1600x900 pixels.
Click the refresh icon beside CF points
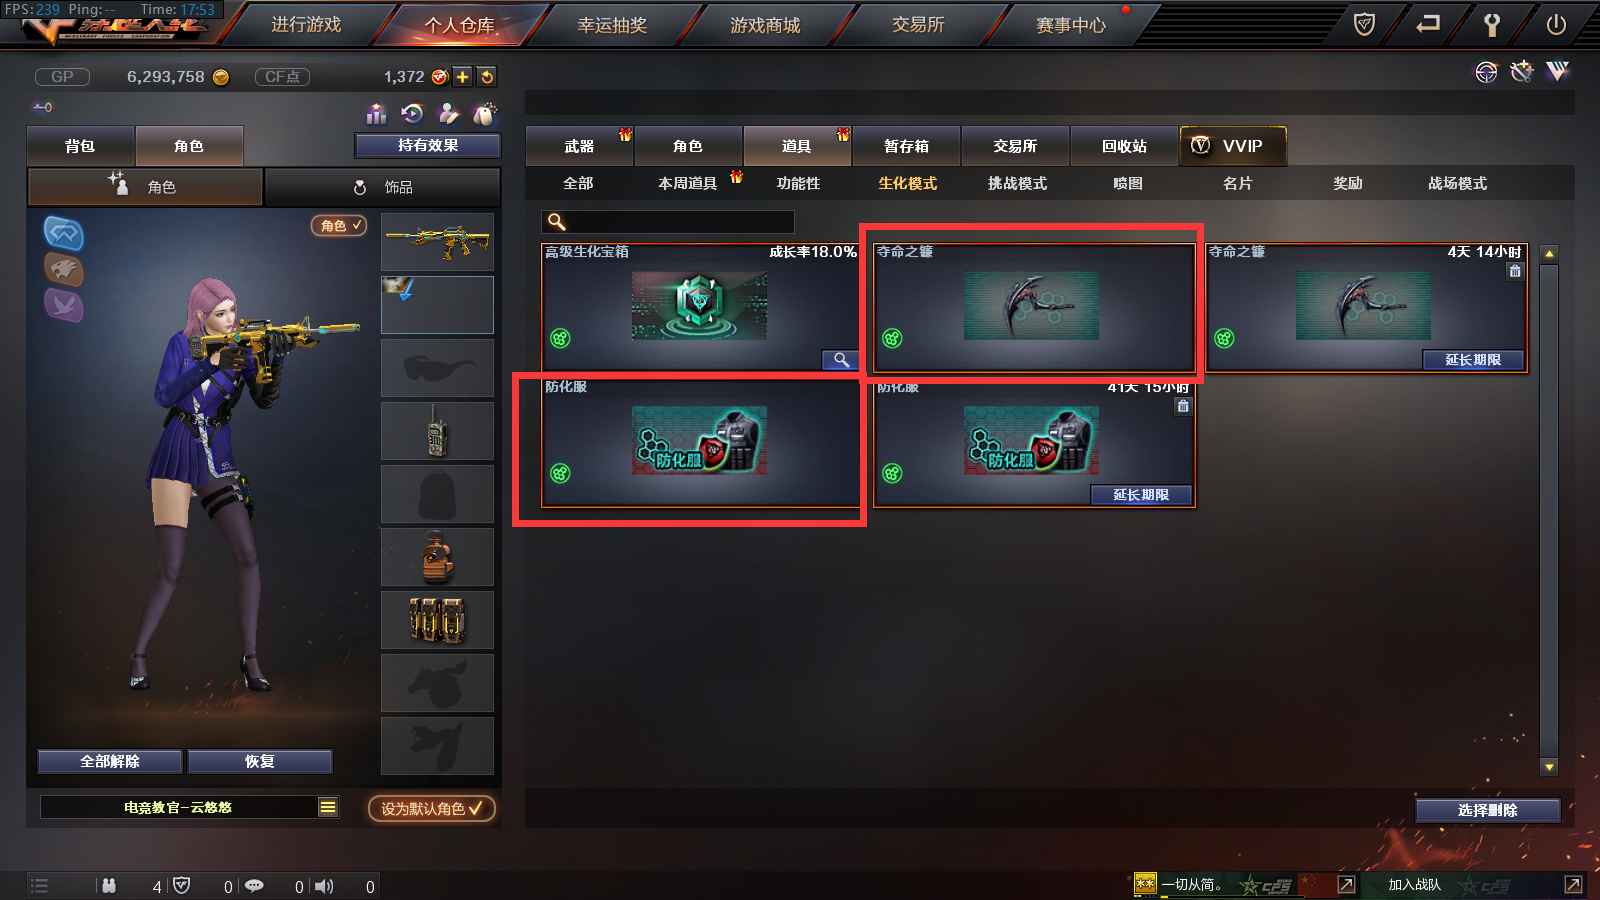click(x=486, y=77)
